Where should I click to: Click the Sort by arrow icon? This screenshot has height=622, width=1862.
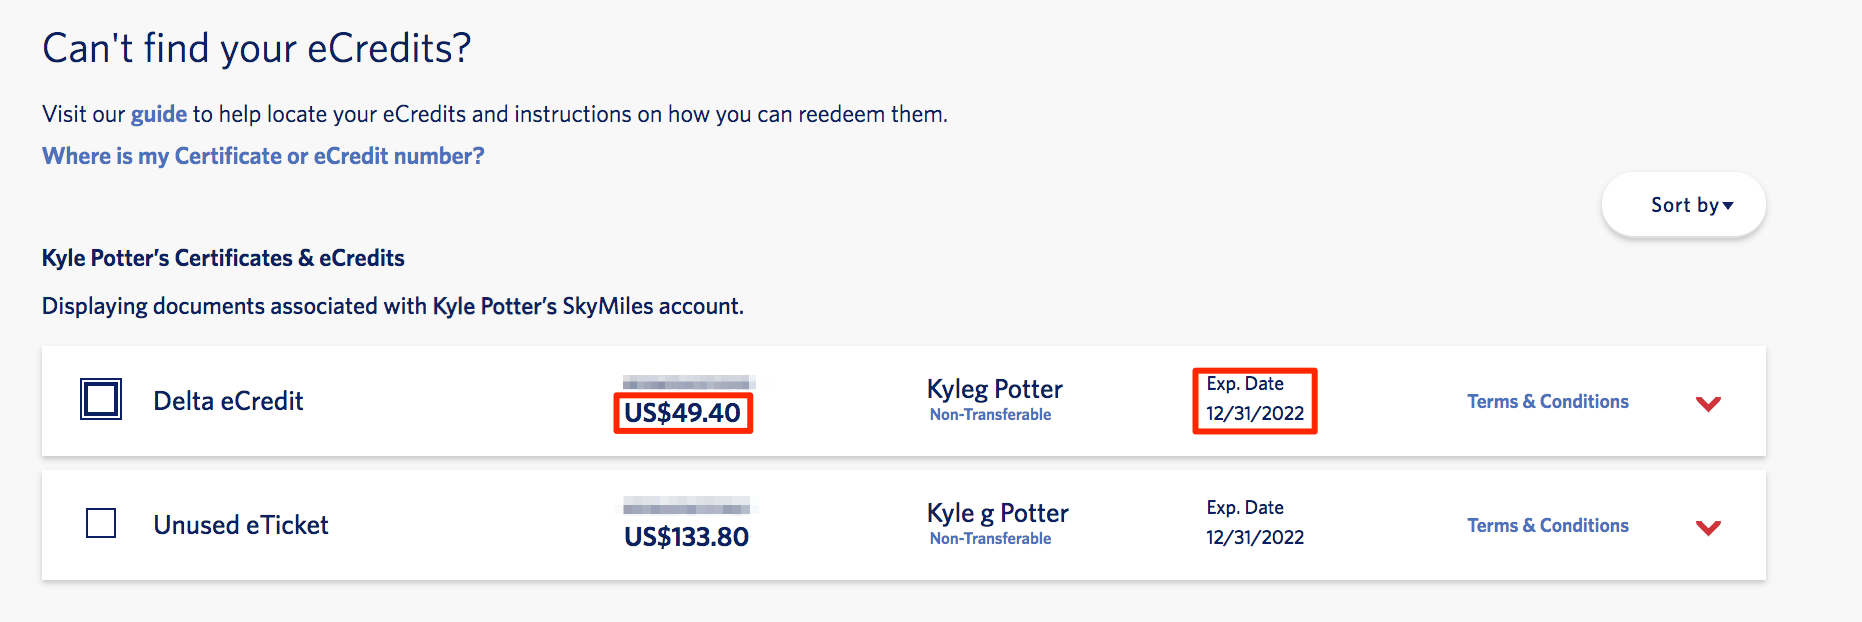(x=1728, y=206)
